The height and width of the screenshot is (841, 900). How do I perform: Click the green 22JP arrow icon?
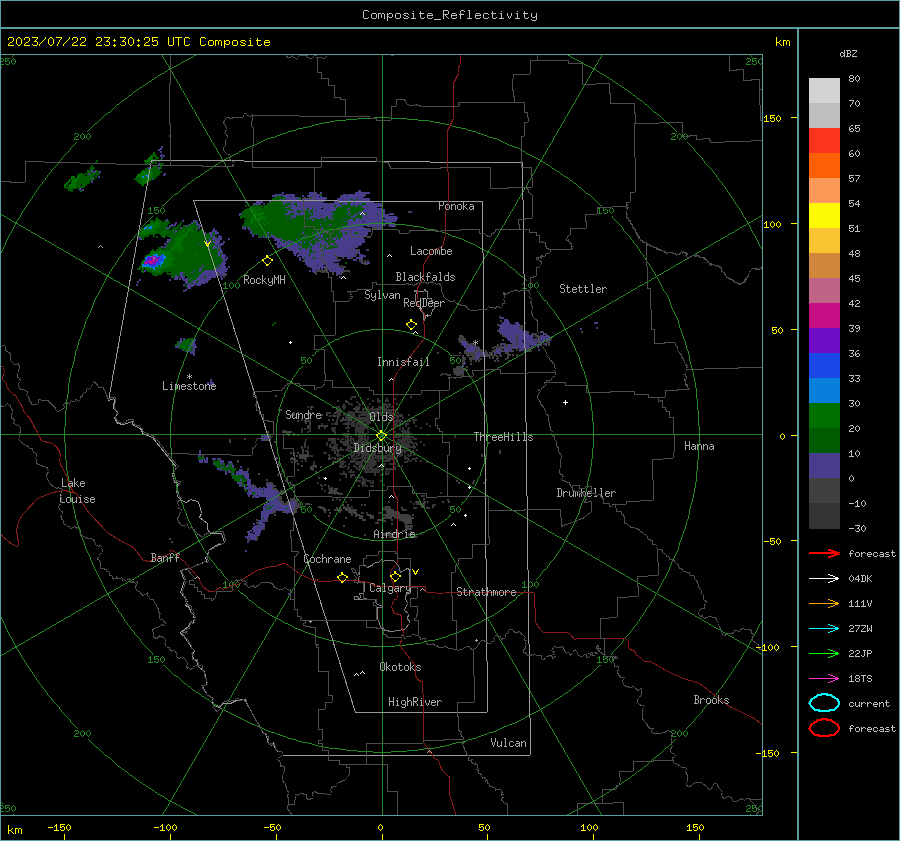[x=824, y=653]
